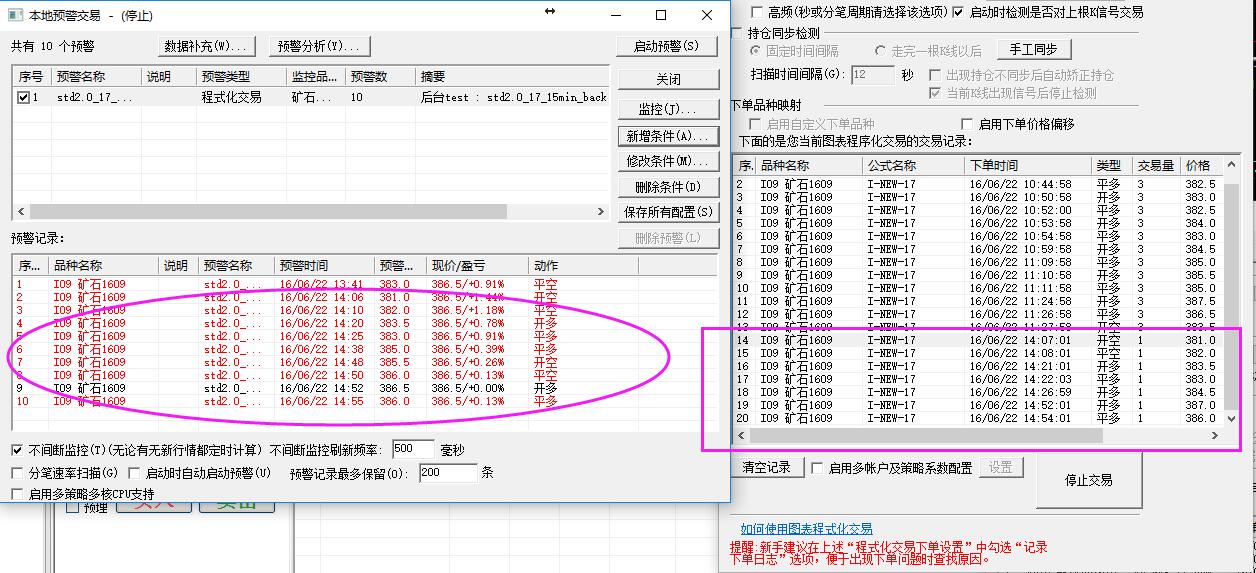Open 预警分析(Y)... dialog
This screenshot has width=1256, height=573.
[x=320, y=46]
